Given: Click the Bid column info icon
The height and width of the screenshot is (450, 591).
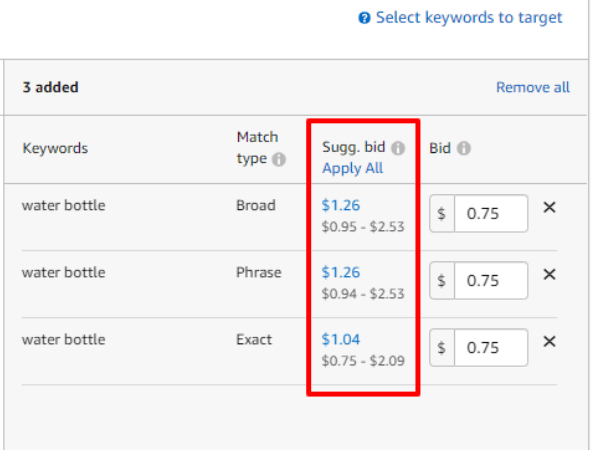Looking at the screenshot, I should (464, 148).
